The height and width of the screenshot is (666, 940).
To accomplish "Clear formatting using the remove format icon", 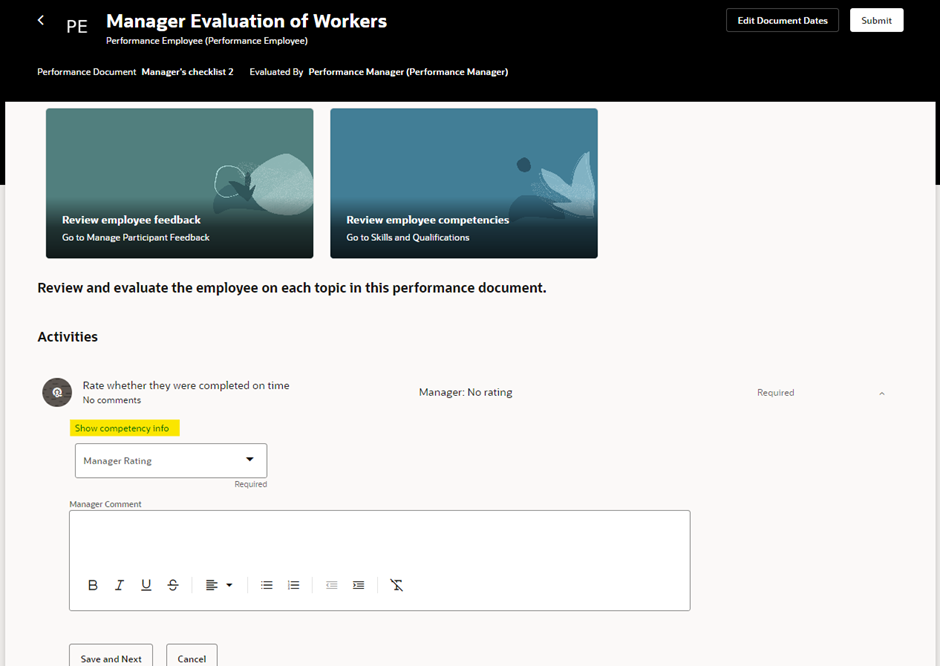I will pyautogui.click(x=396, y=585).
